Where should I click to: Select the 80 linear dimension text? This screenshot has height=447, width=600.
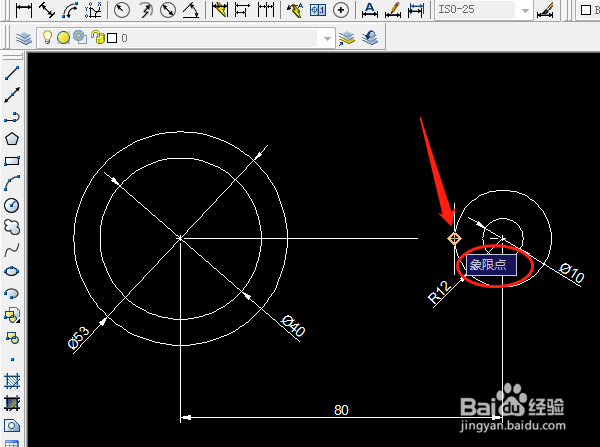pyautogui.click(x=341, y=410)
